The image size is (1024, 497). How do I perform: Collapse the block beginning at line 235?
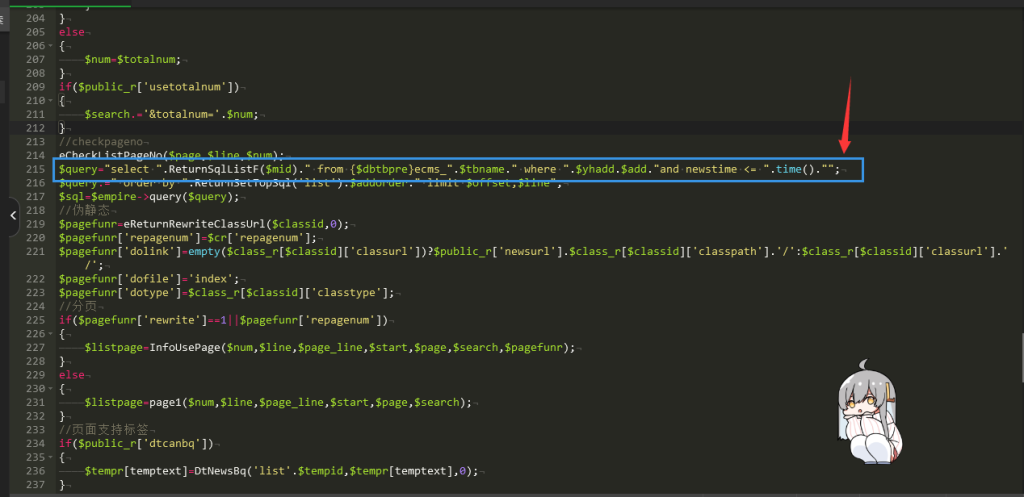tap(50, 457)
